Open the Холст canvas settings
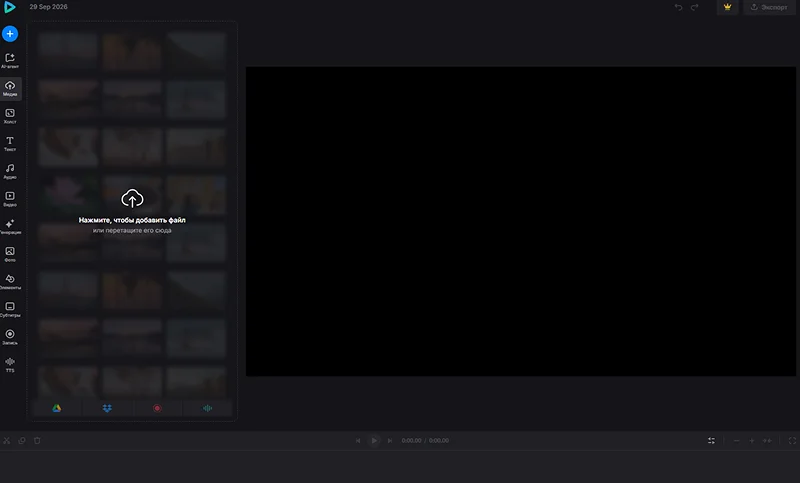This screenshot has width=800, height=483. pyautogui.click(x=10, y=116)
